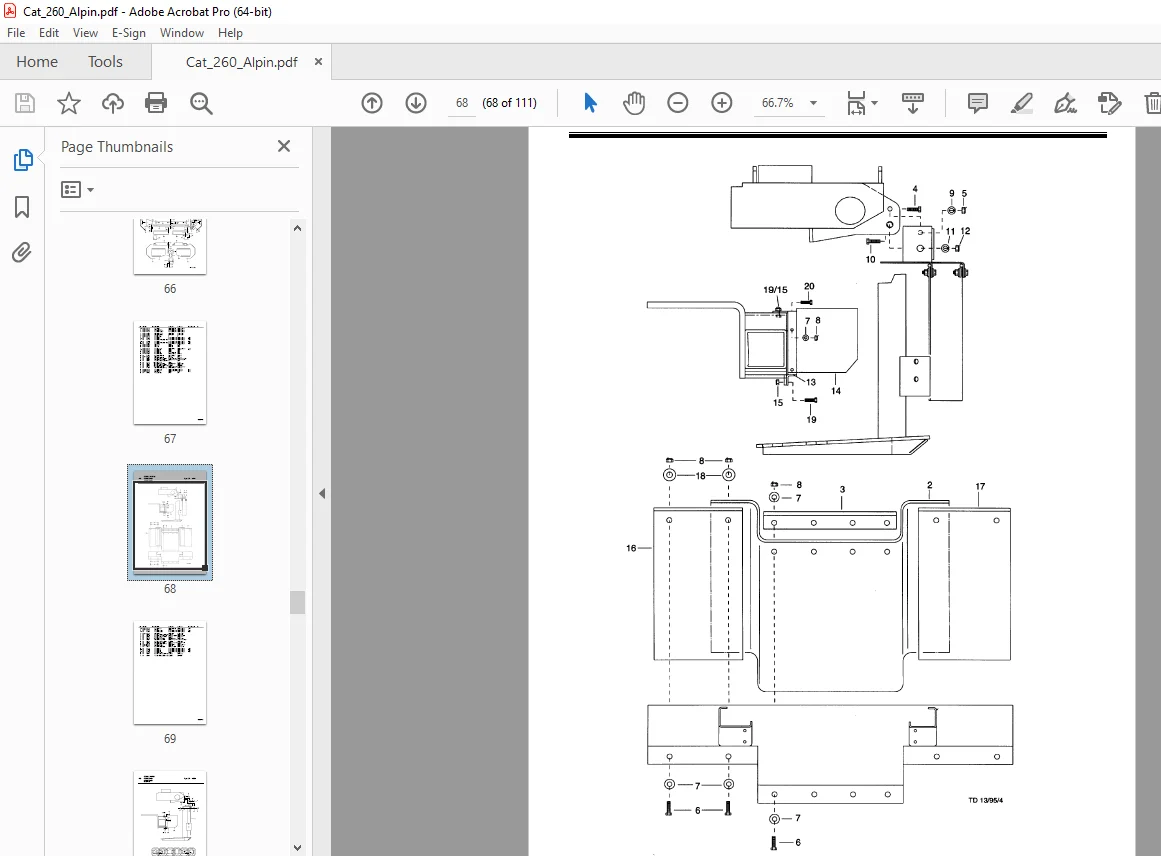Image resolution: width=1161 pixels, height=856 pixels.
Task: Click the 66.7% zoom value field
Action: (x=777, y=103)
